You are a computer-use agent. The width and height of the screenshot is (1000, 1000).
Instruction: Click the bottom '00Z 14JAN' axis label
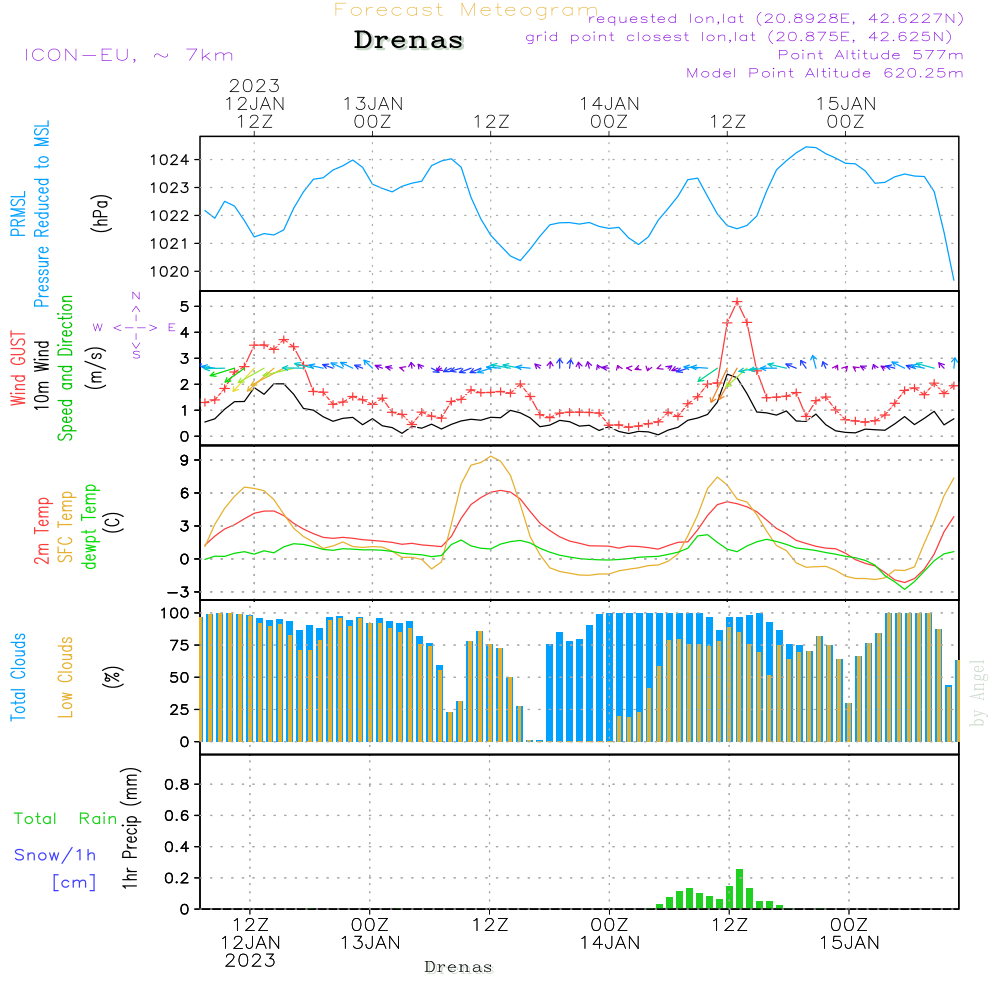[609, 934]
